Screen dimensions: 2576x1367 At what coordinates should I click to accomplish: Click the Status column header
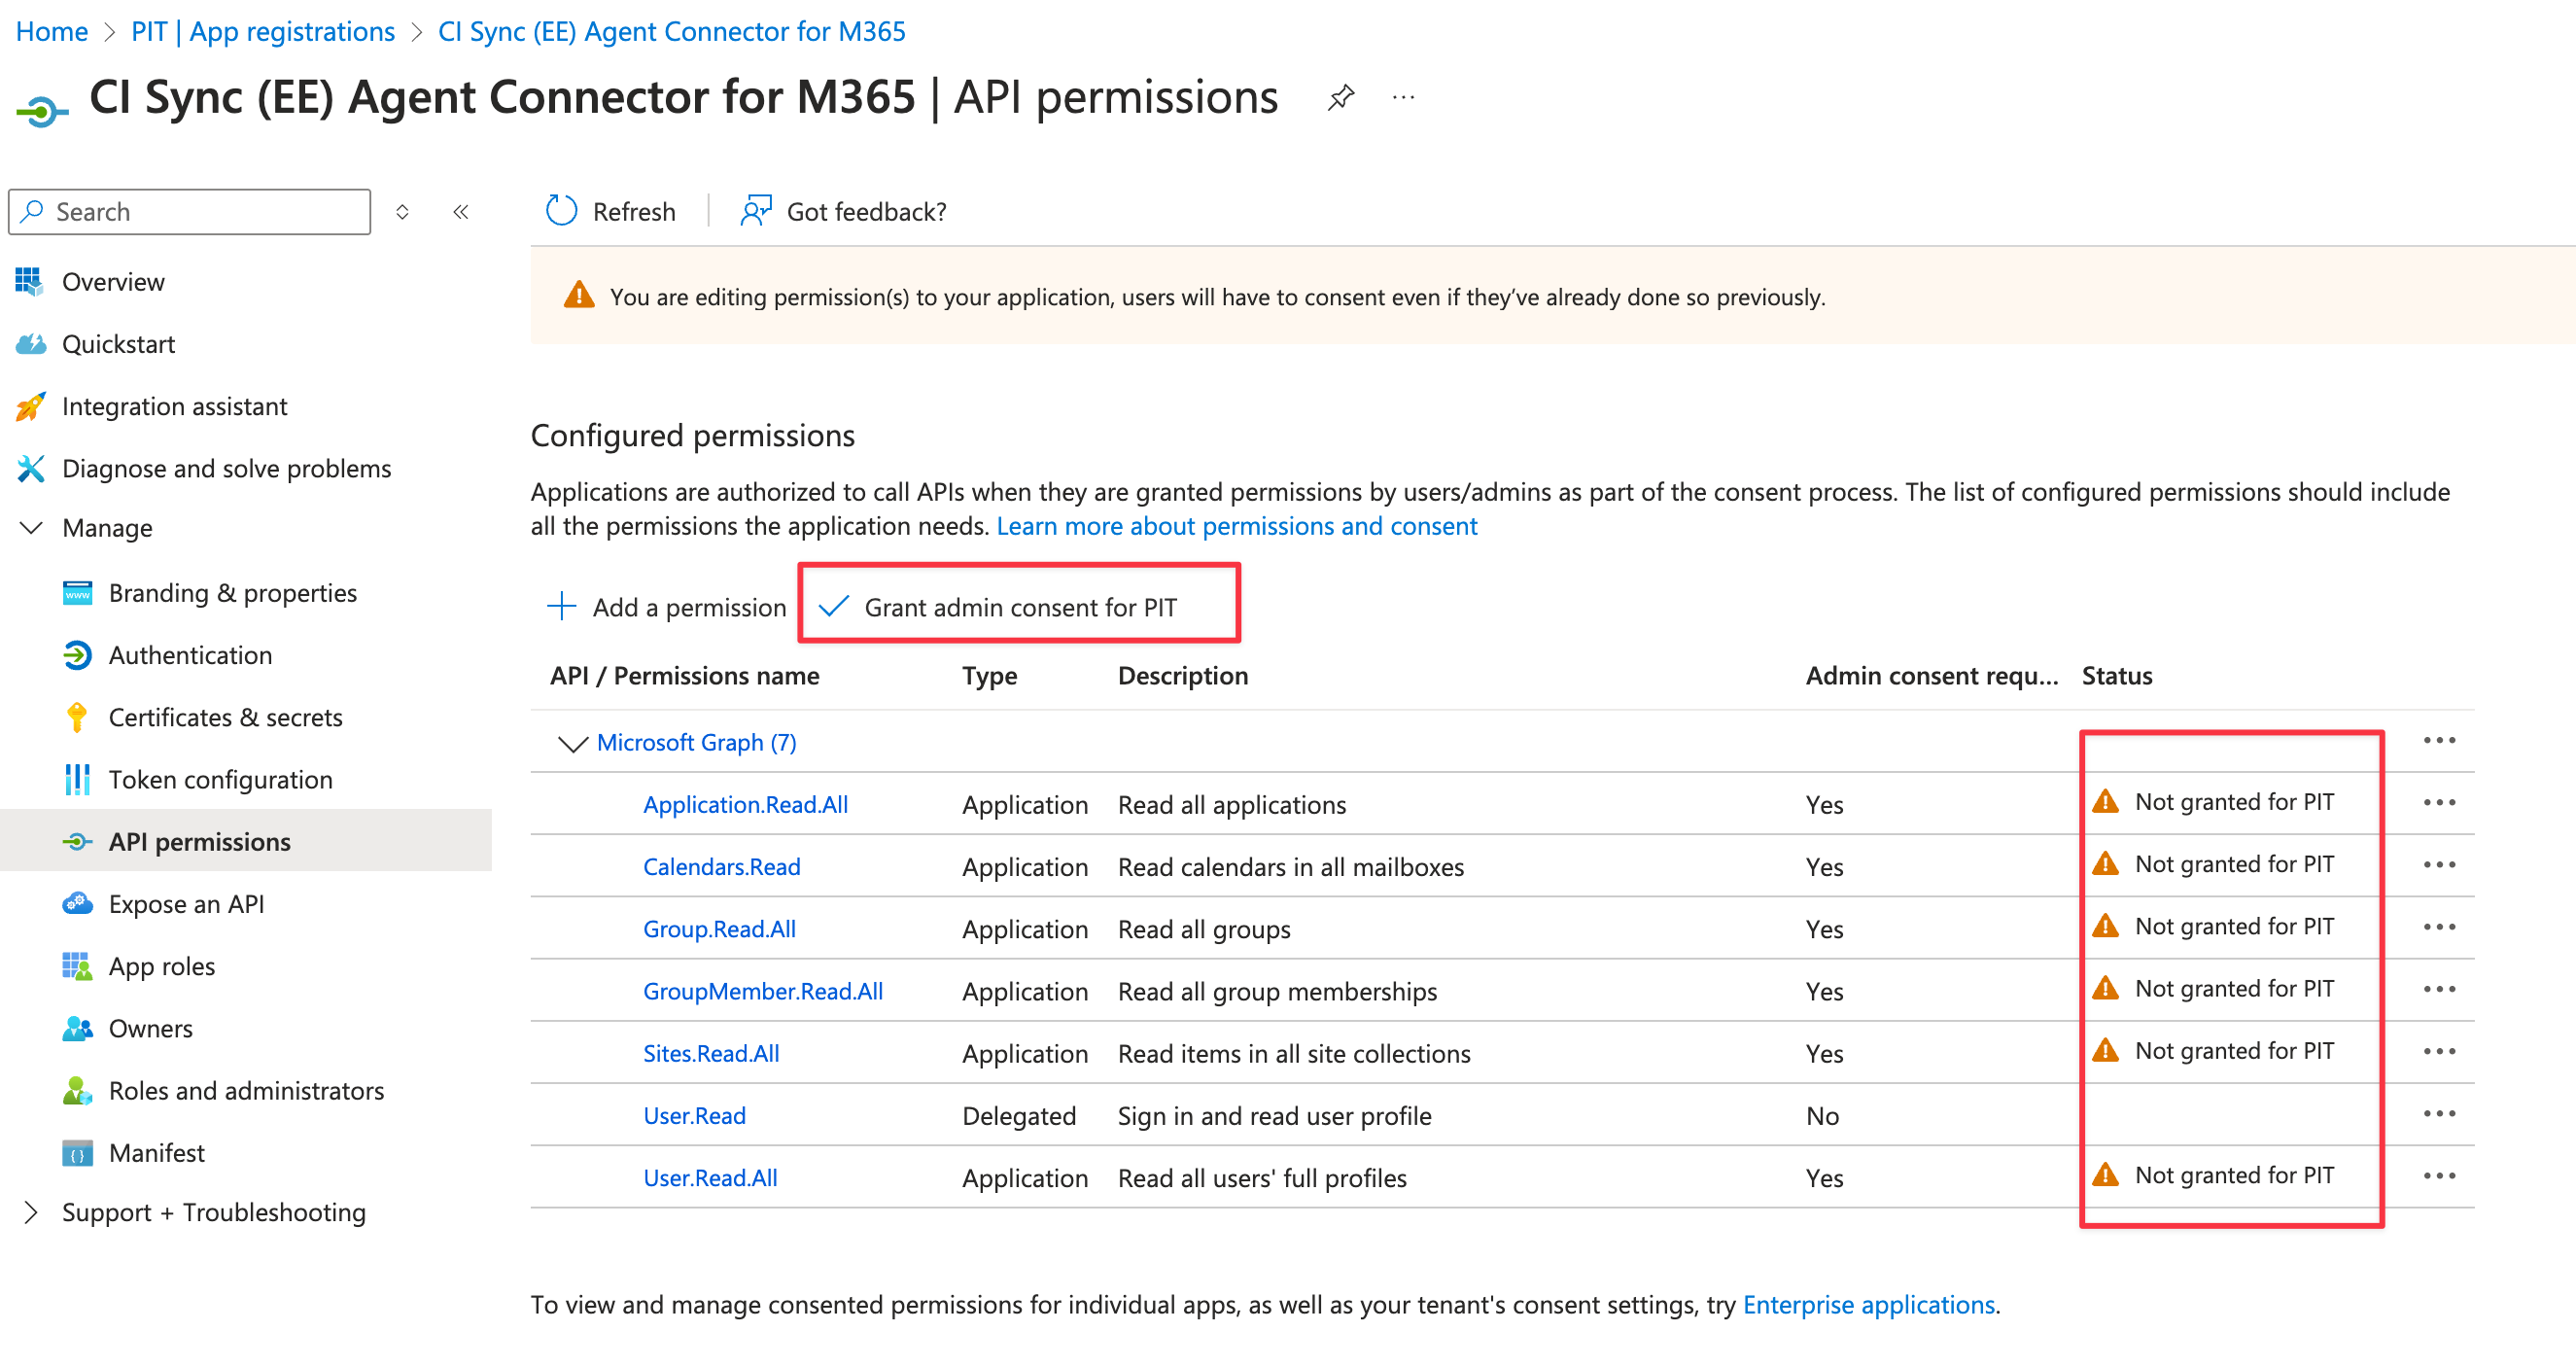[2117, 676]
